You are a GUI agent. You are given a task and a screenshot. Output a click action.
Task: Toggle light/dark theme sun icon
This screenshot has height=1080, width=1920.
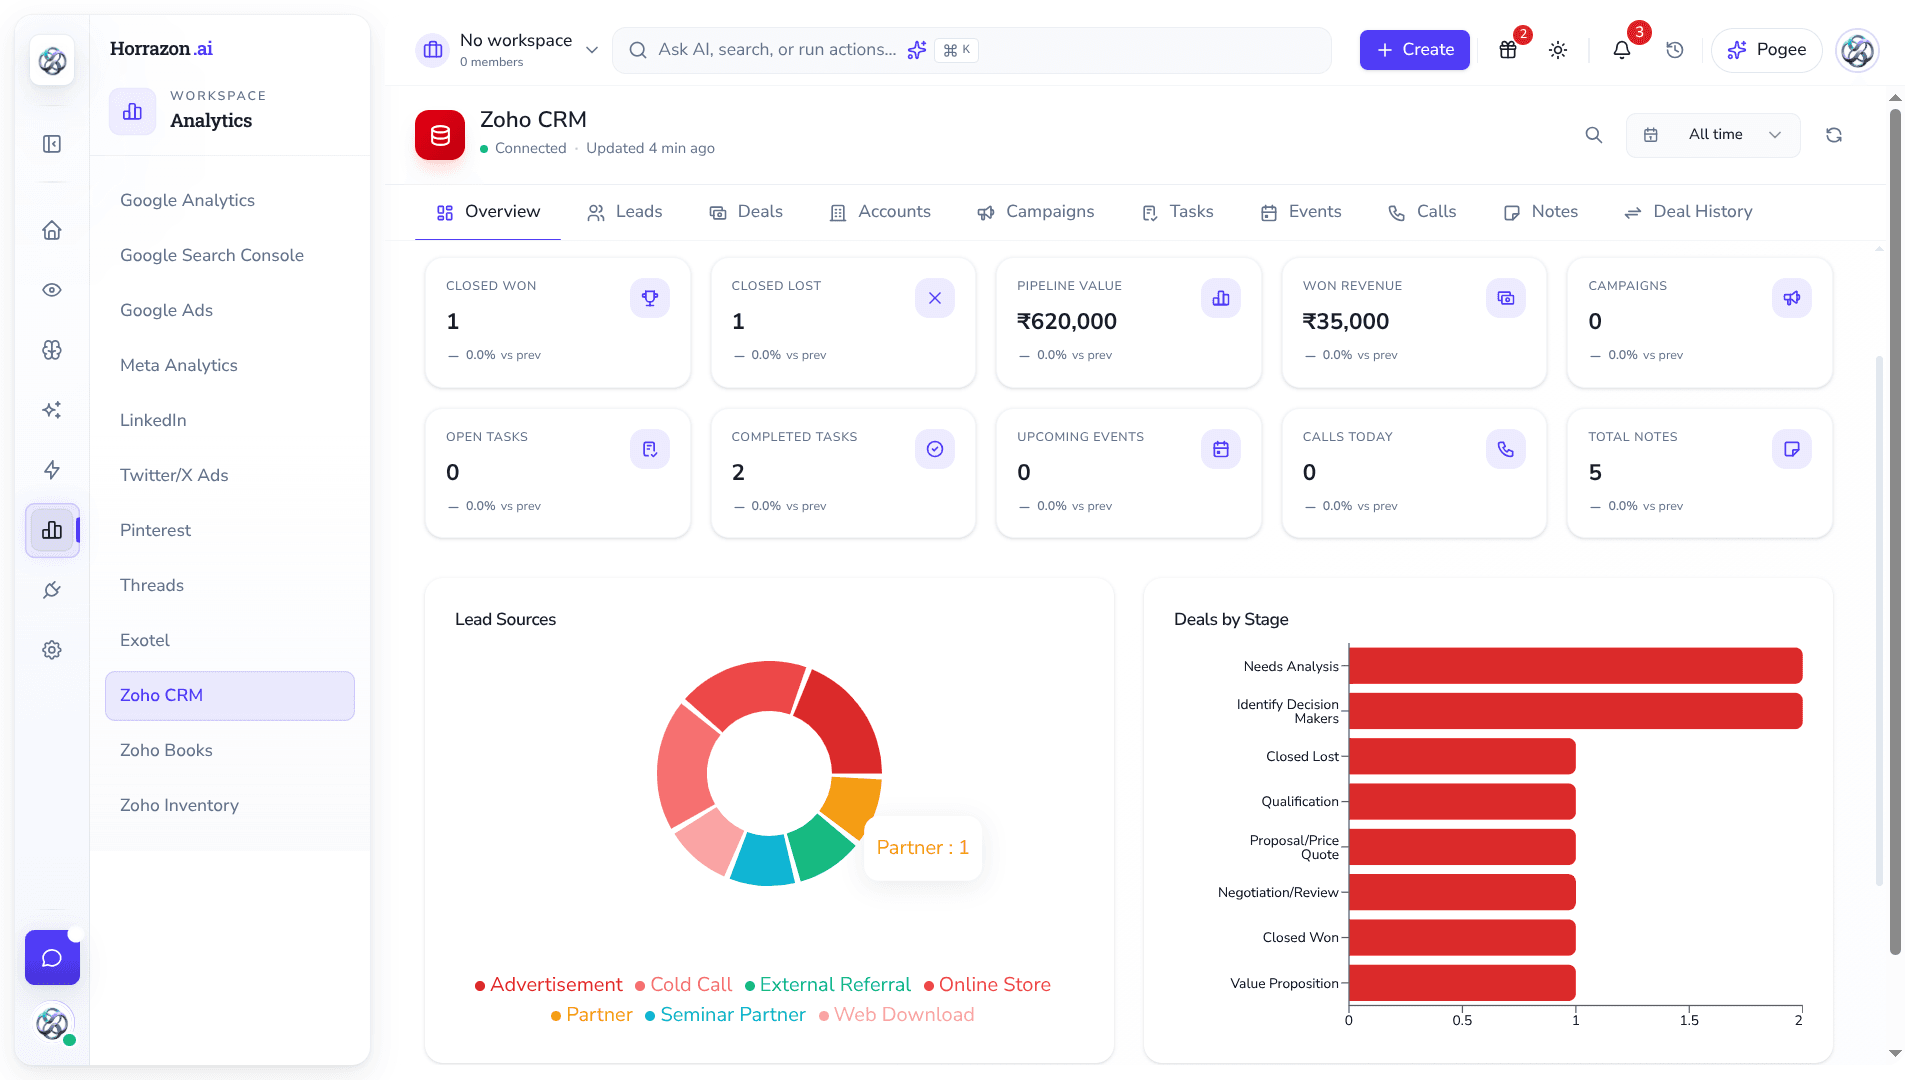(1558, 50)
